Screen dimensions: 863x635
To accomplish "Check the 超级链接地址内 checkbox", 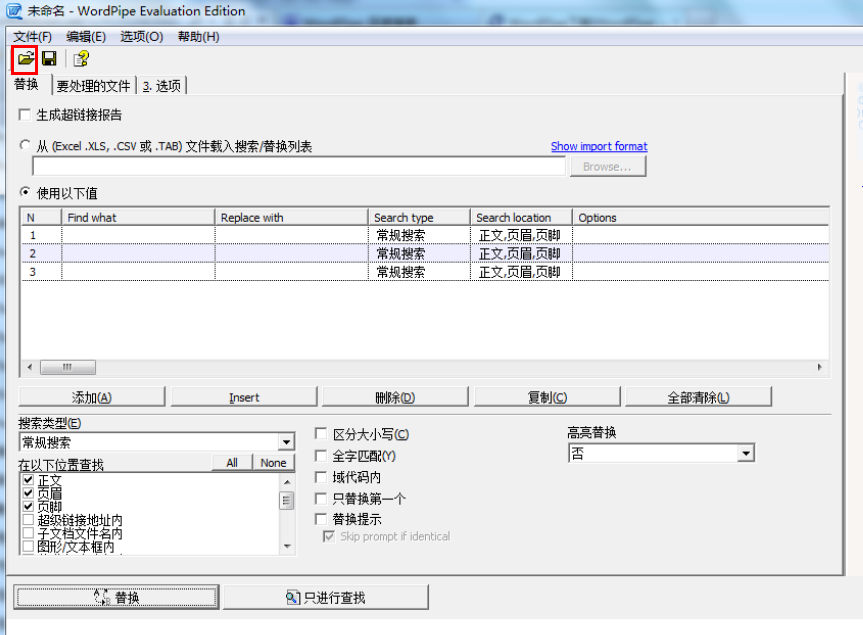I will pyautogui.click(x=29, y=519).
